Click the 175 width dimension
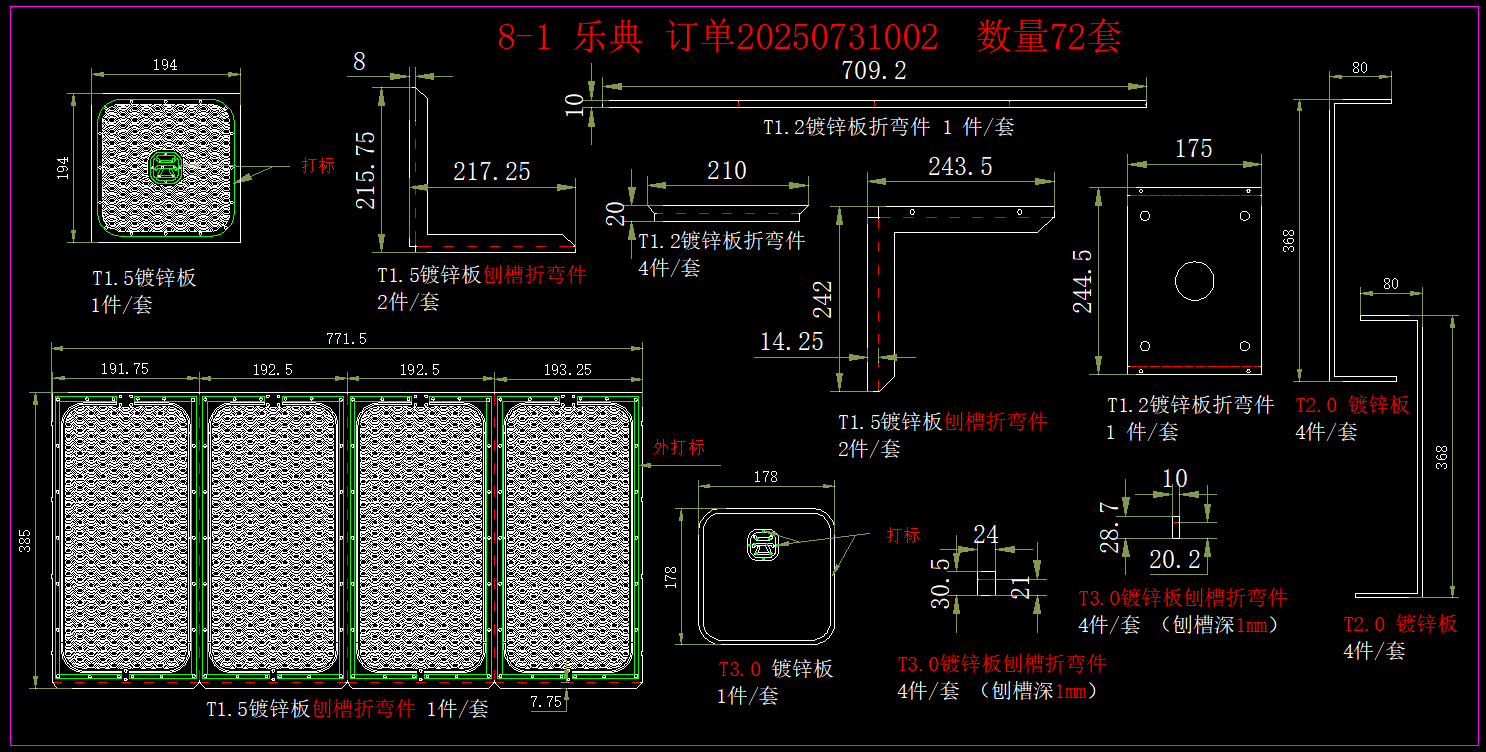Screen dimensions: 1486x752 1193,149
